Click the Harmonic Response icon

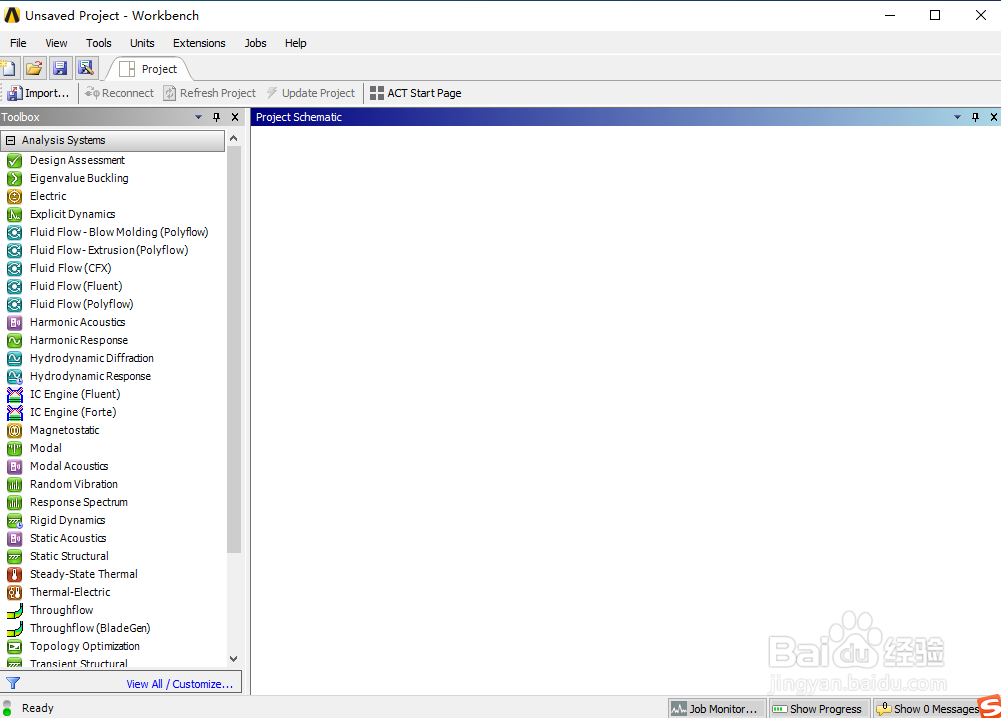pyautogui.click(x=14, y=341)
